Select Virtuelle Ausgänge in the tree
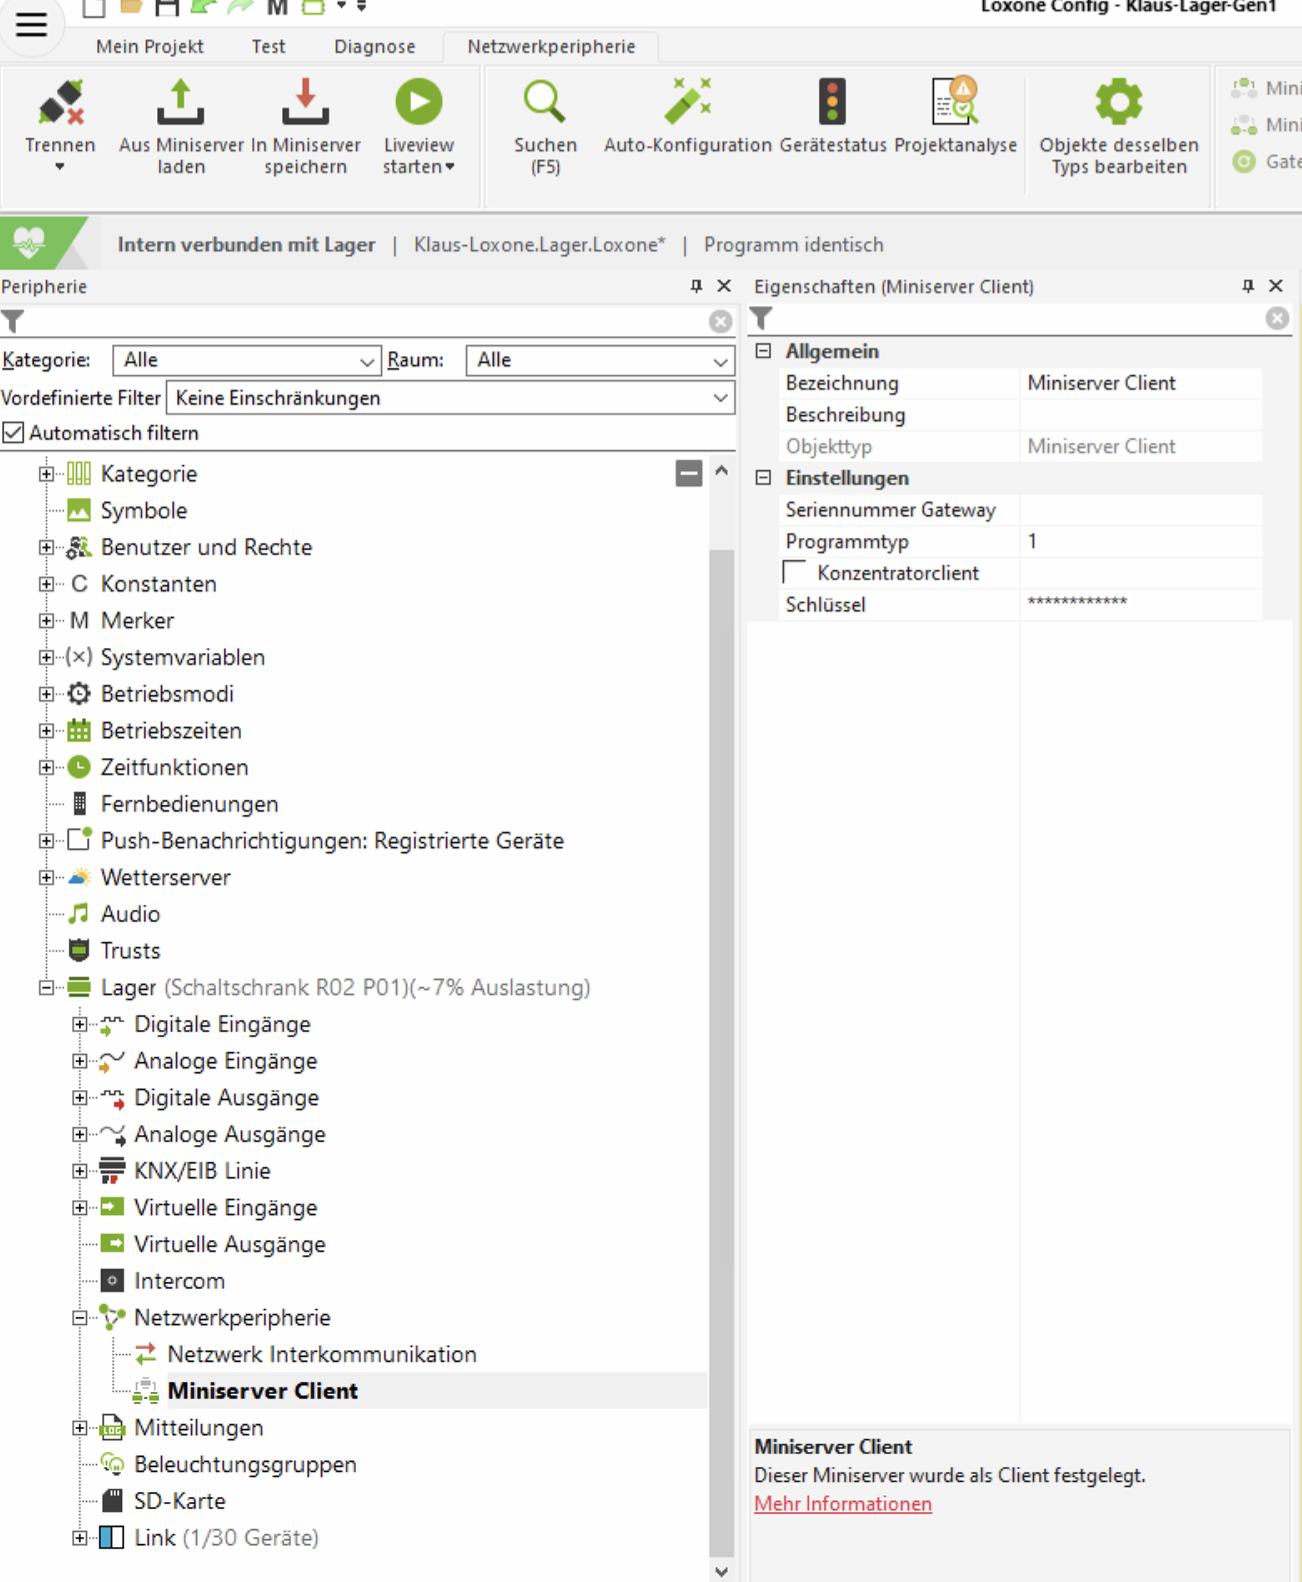Screen dimensions: 1302x1582 pos(229,1245)
